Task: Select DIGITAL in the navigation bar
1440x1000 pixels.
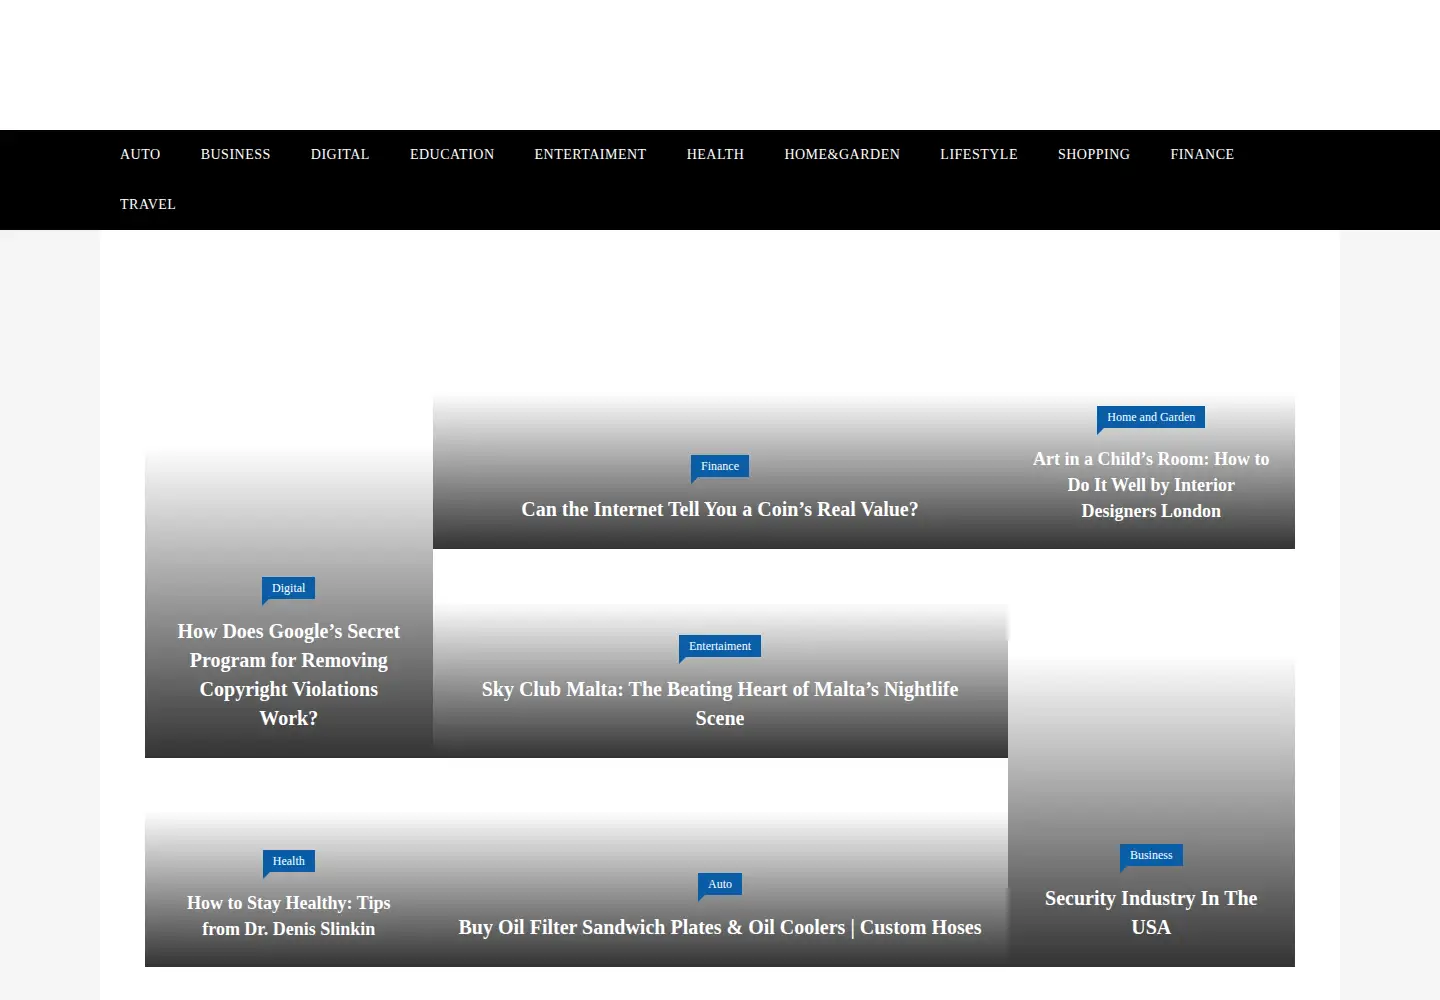Action: 340,154
